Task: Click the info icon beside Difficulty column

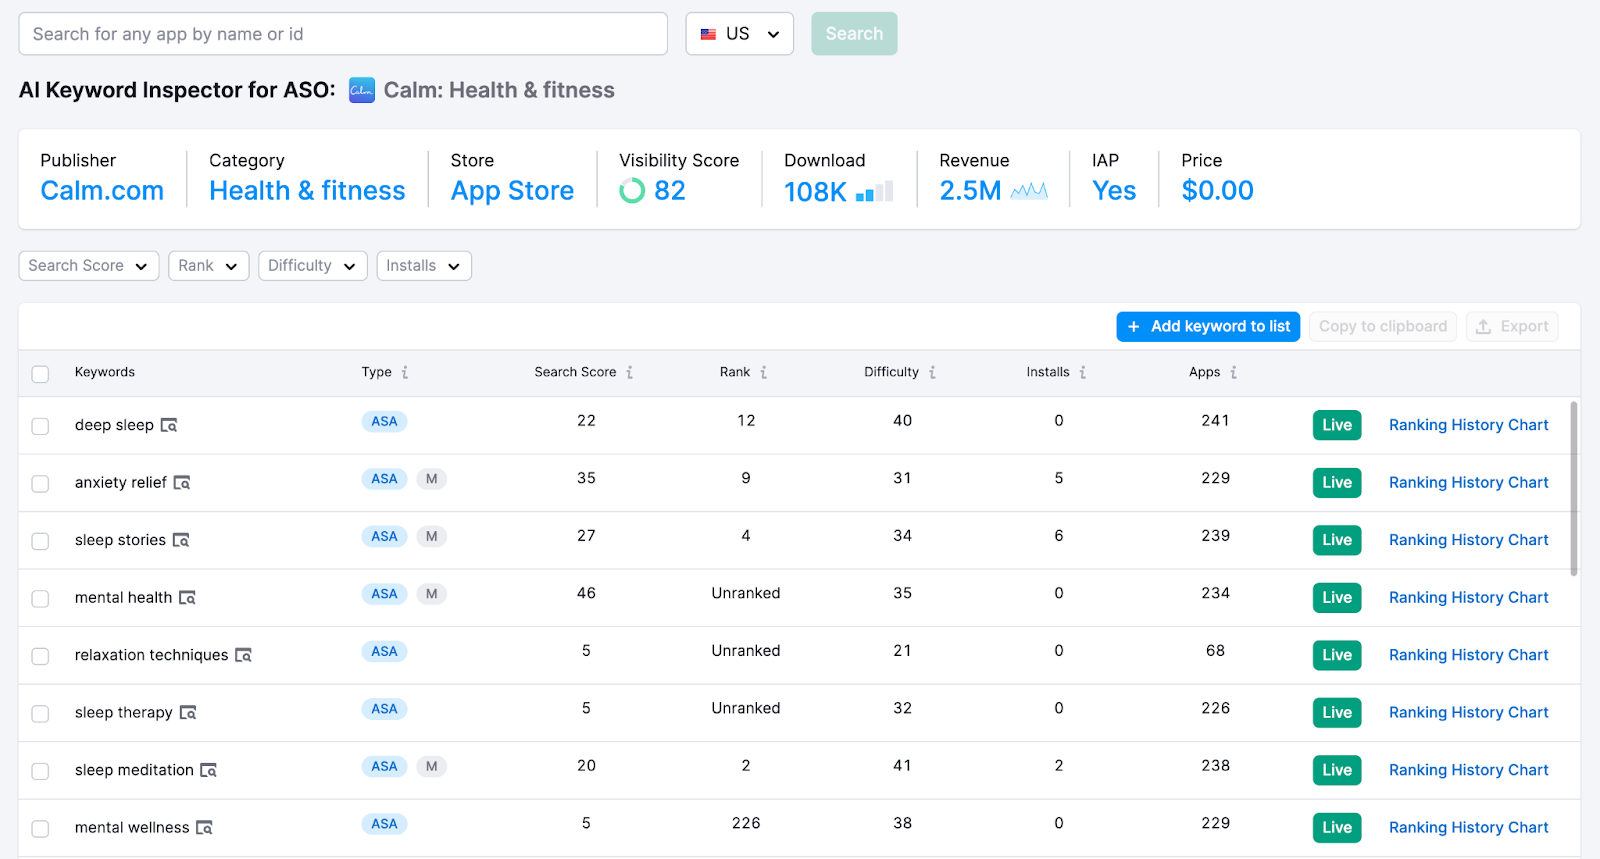Action: (x=932, y=373)
